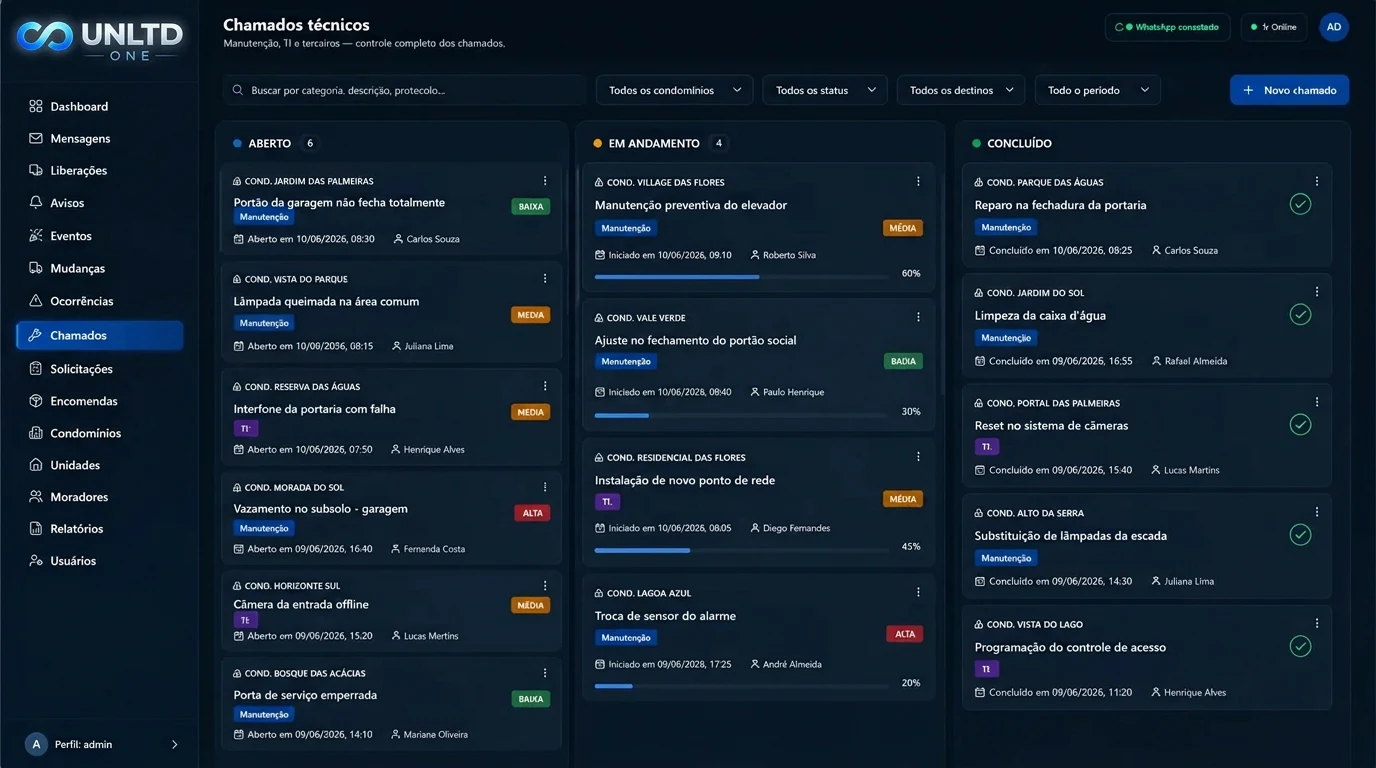Screen dimensions: 1376x768
Task: Open options menu for Village das Flores card
Action: click(x=918, y=181)
